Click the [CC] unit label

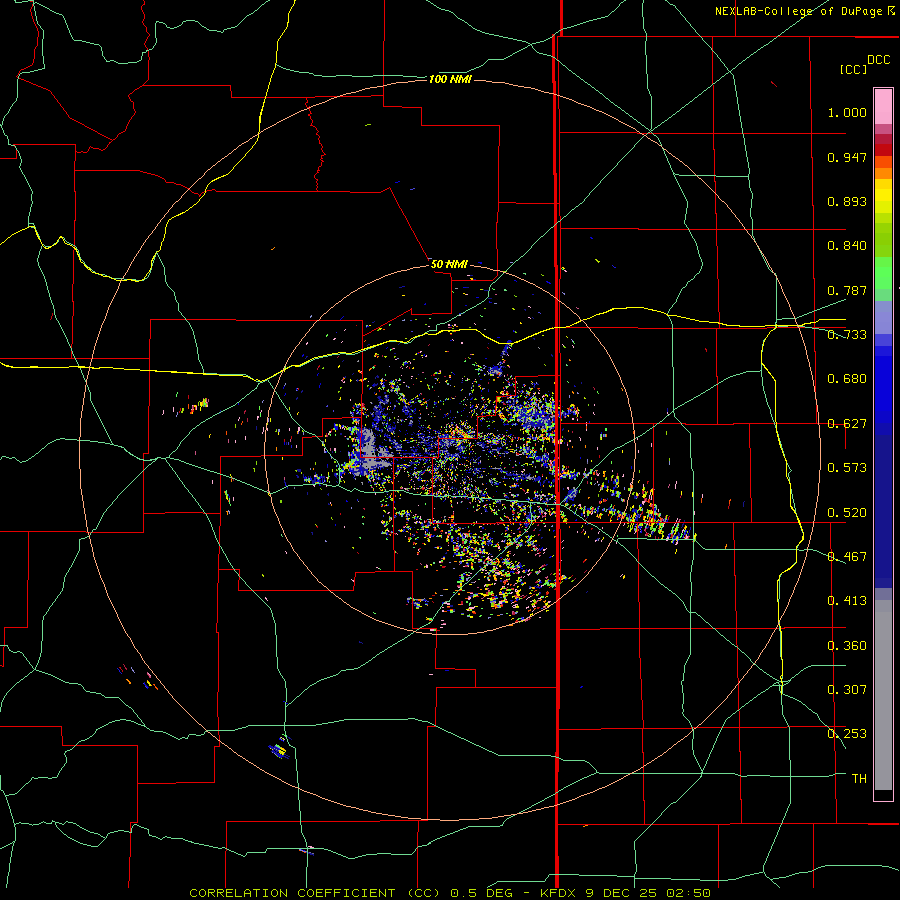[853, 69]
